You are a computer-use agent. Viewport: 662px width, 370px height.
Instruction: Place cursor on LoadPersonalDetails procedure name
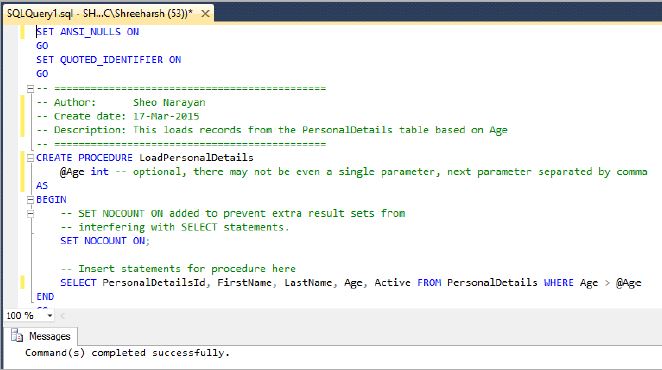pyautogui.click(x=196, y=158)
